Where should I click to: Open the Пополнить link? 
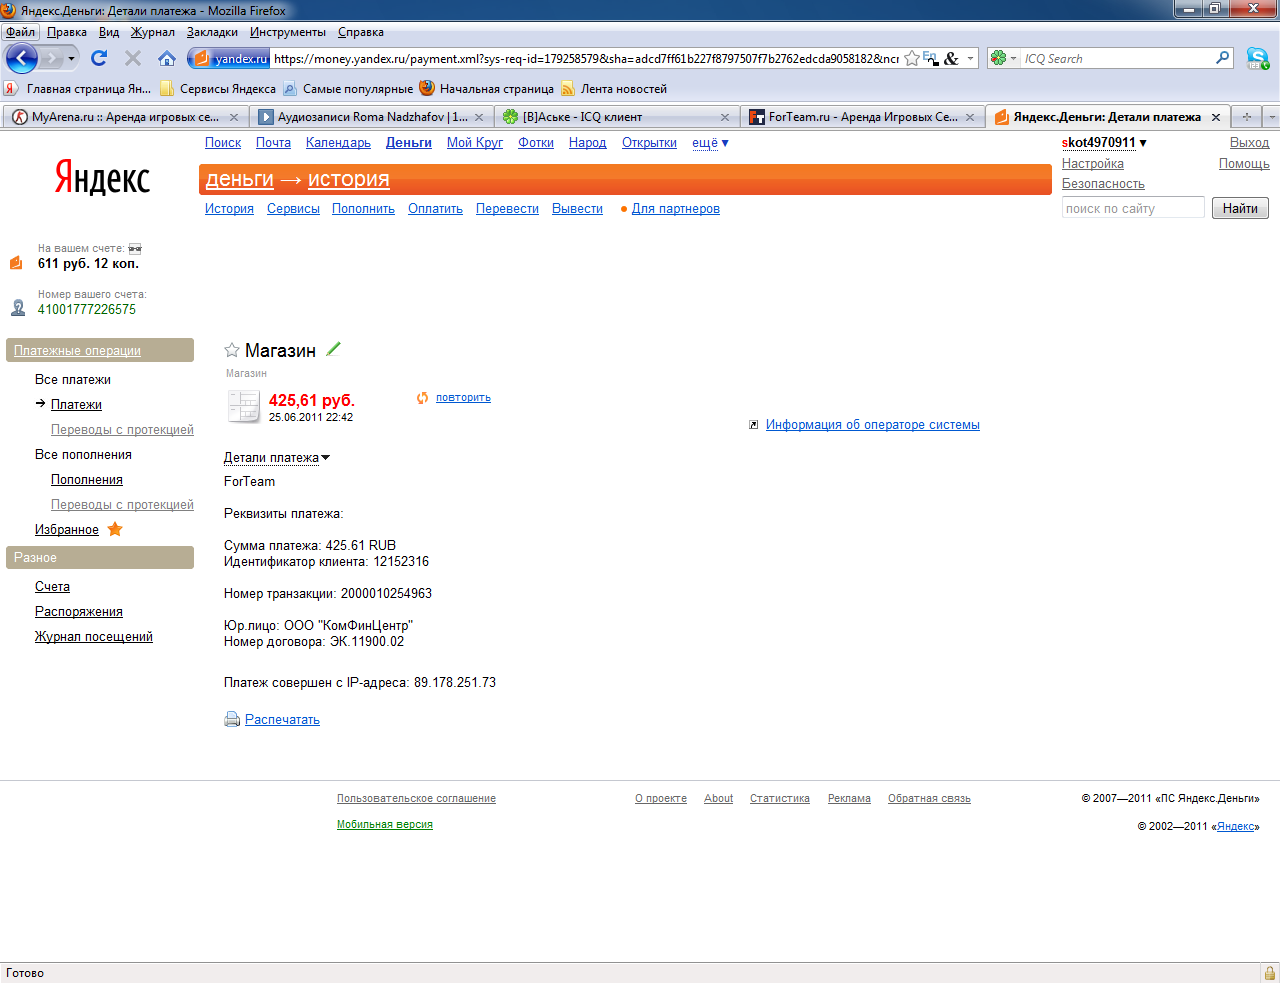[x=363, y=209]
